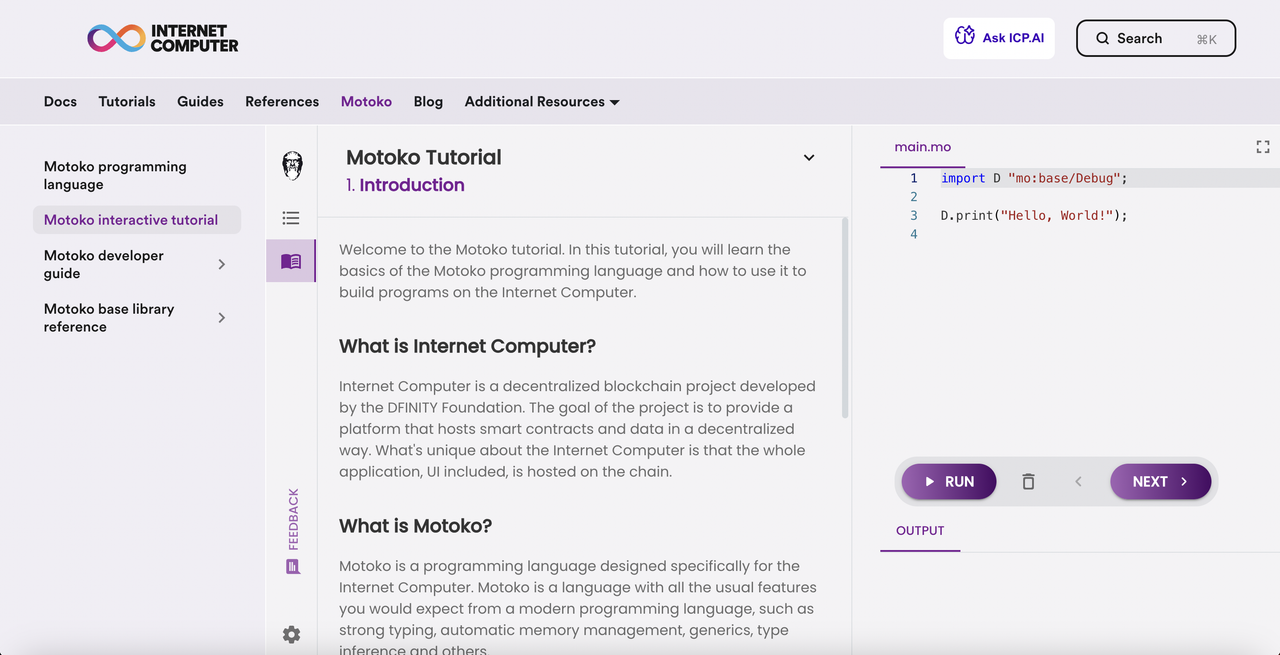Open the Tutorials menu item

pos(127,101)
